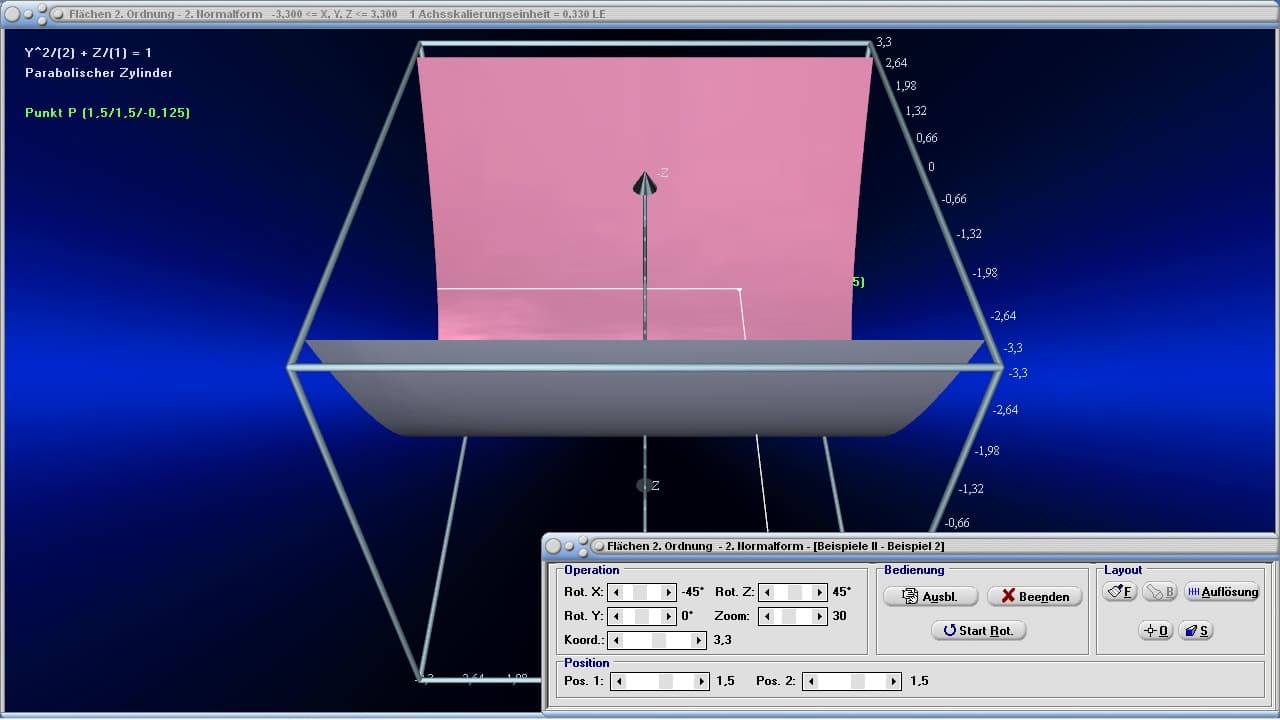Click the Rot. Y value '0°'

tap(687, 616)
